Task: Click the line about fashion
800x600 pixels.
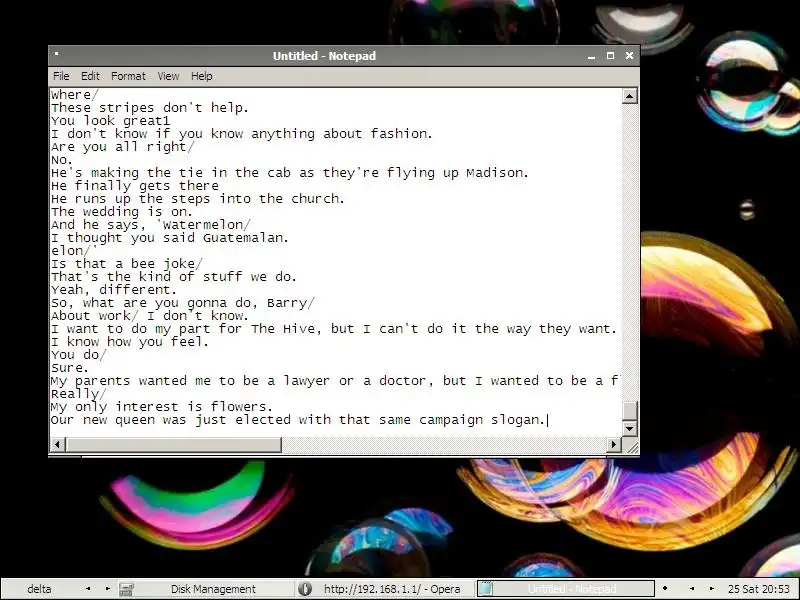Action: click(x=241, y=134)
